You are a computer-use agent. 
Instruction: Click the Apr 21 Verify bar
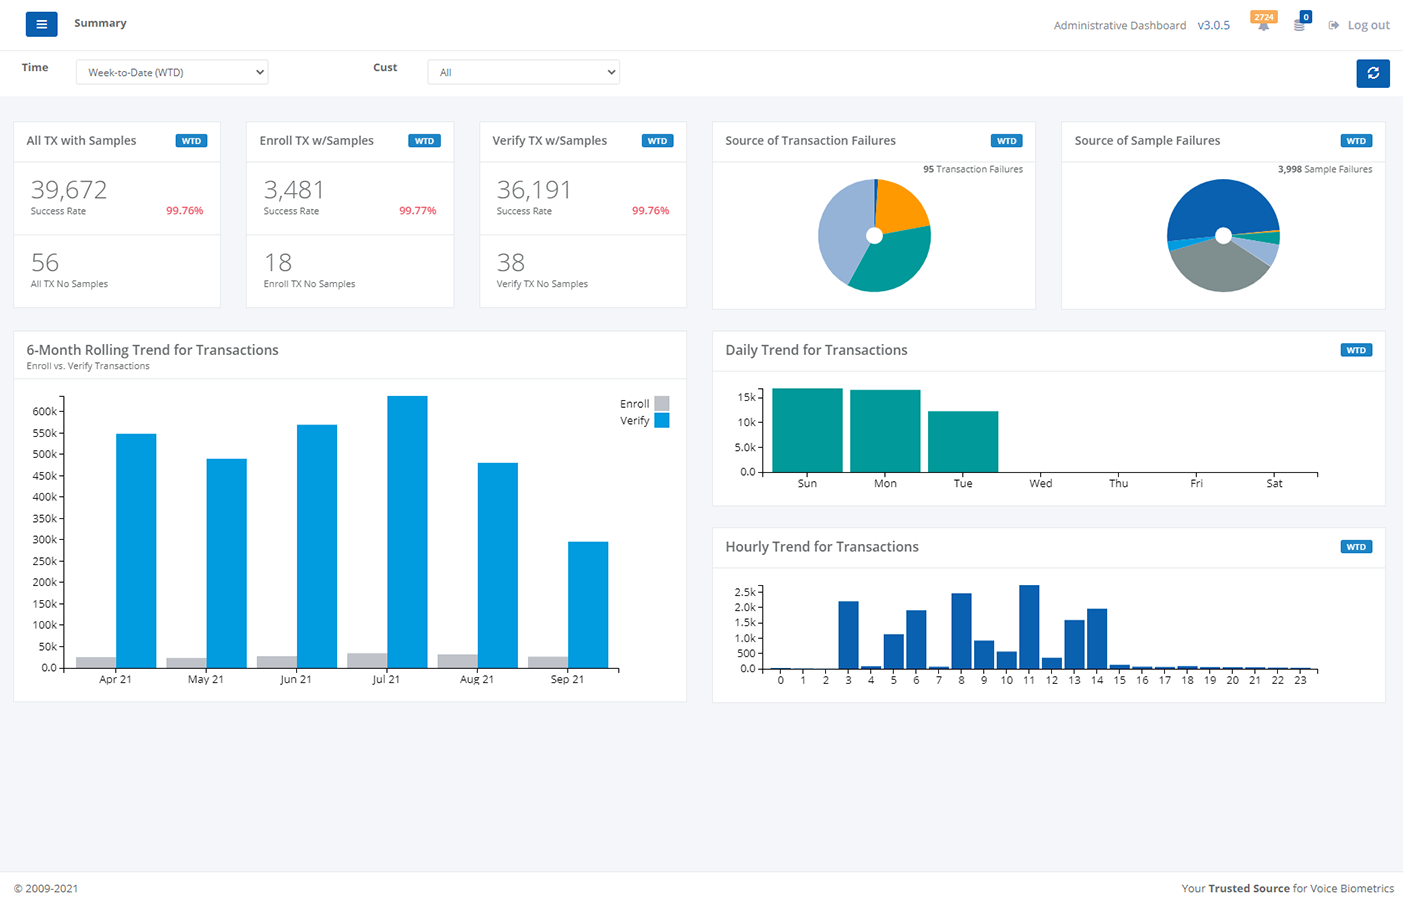(136, 551)
